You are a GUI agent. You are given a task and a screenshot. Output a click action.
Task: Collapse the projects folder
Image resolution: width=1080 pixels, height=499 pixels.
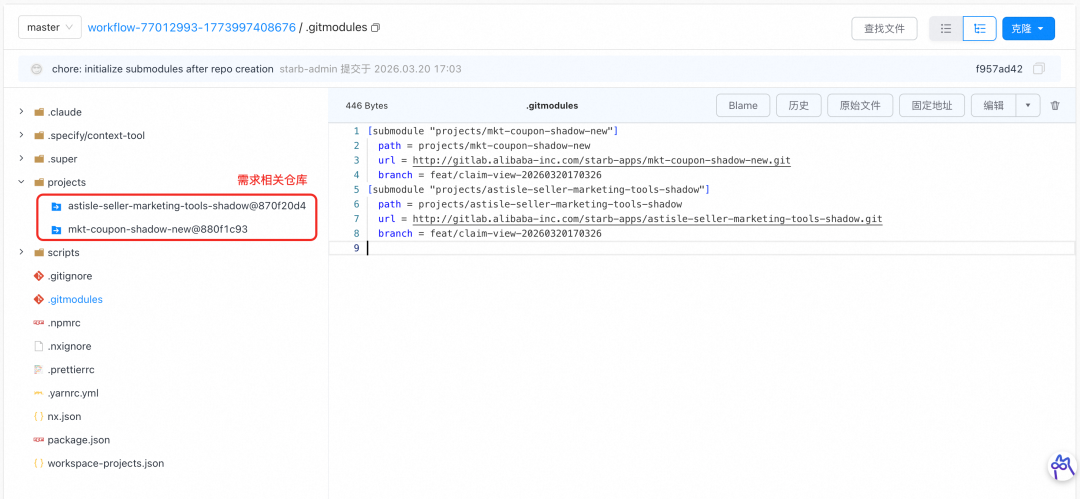point(22,182)
